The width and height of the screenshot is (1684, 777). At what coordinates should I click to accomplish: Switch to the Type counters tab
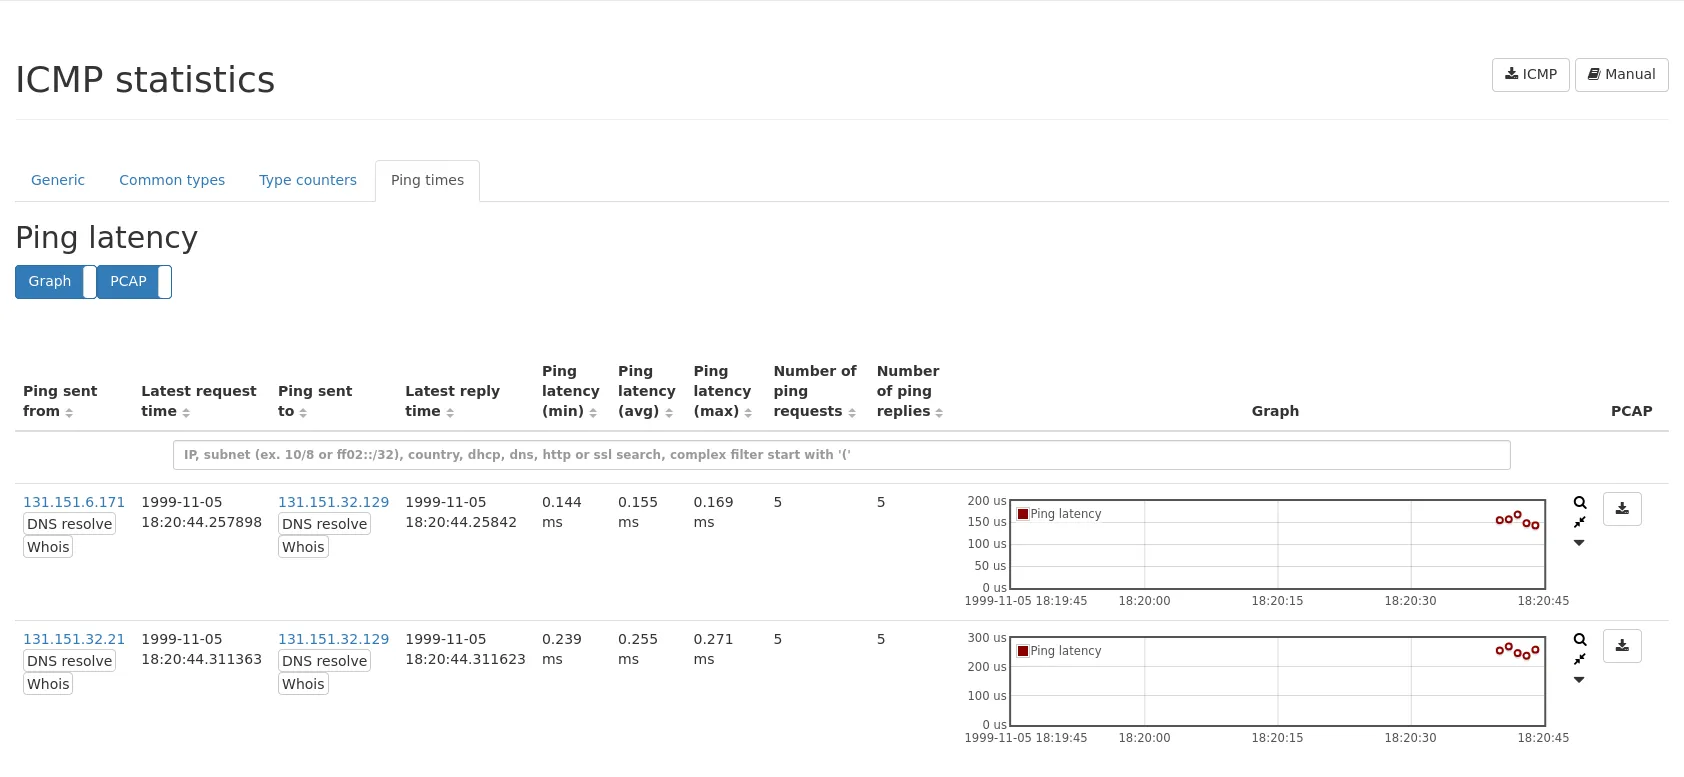(307, 180)
